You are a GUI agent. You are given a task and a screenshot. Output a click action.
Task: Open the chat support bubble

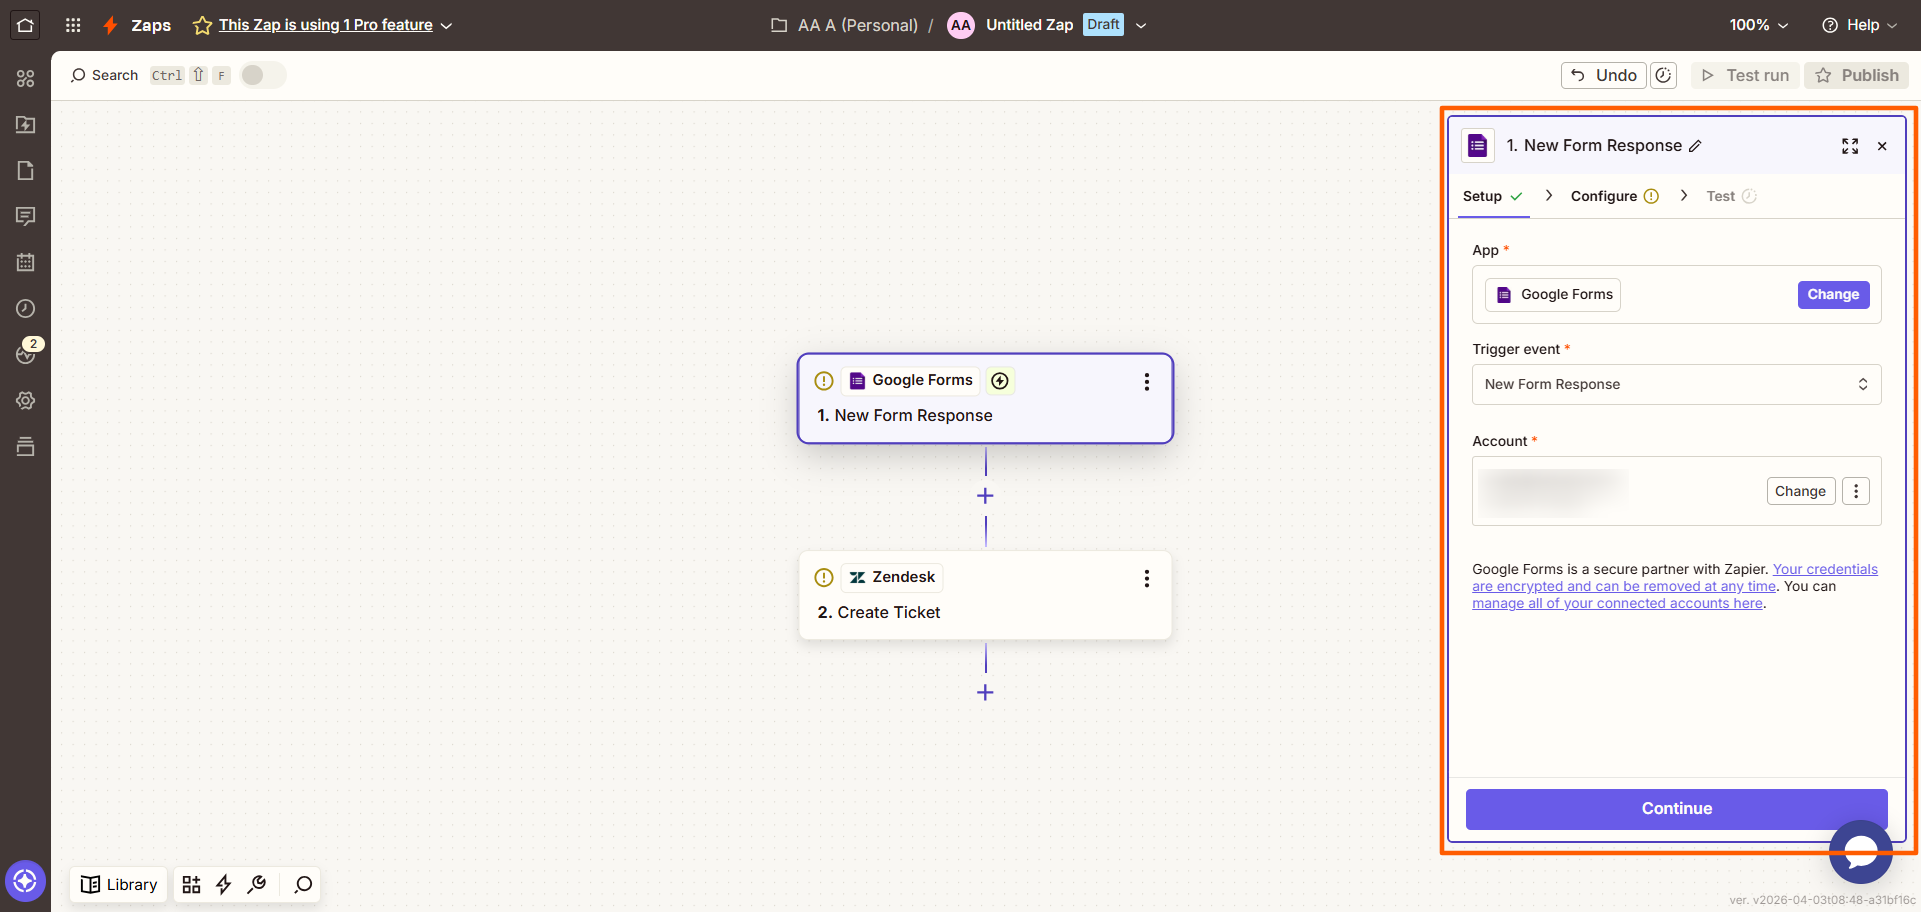coord(1860,851)
